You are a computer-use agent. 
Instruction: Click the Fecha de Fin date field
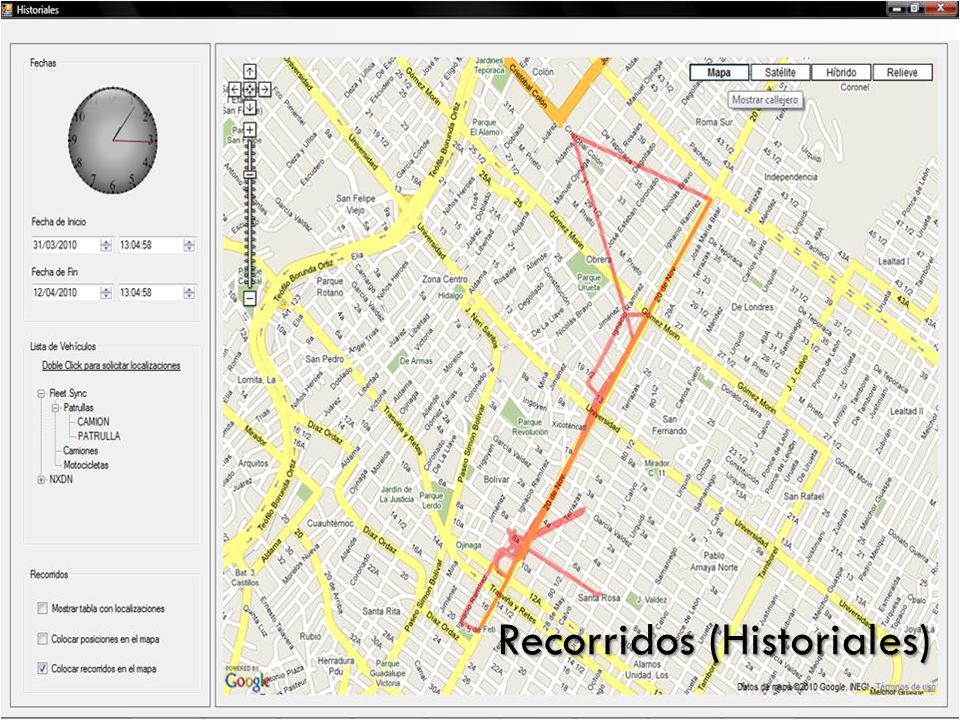click(65, 293)
